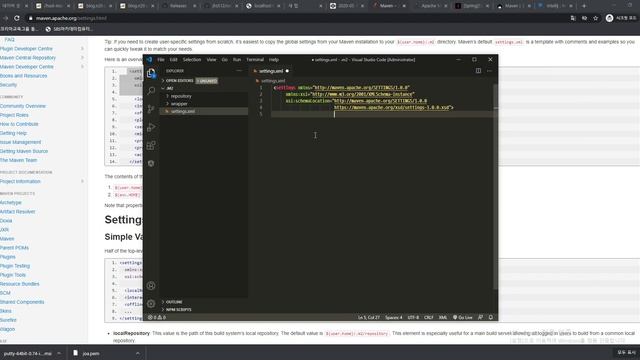The height and width of the screenshot is (360, 640).
Task: Click the errors and warnings status indicator
Action: [157, 317]
